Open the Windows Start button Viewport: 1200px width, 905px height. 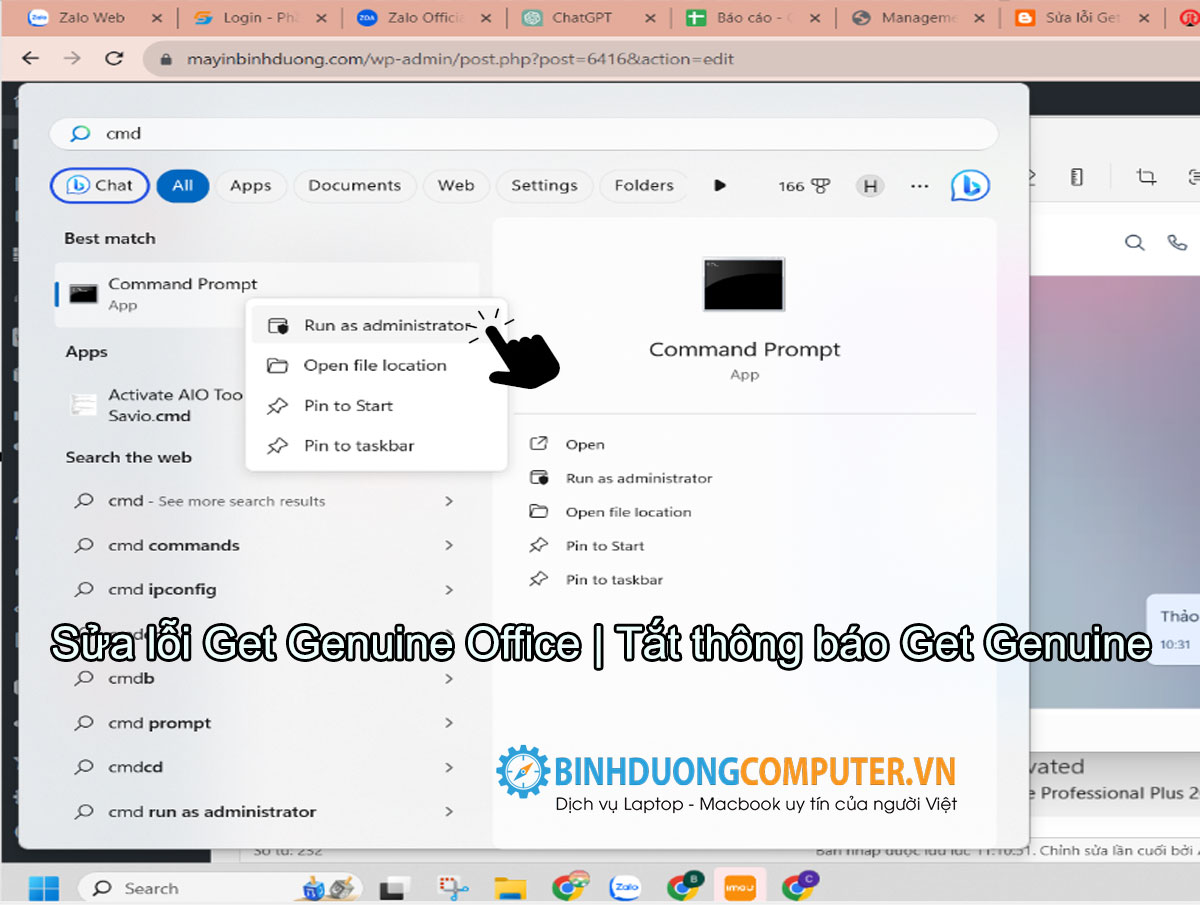pos(43,888)
